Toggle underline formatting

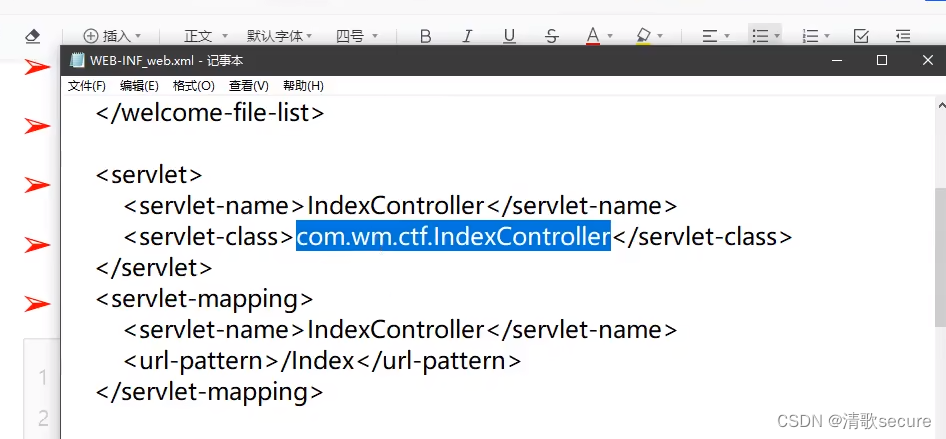click(509, 36)
